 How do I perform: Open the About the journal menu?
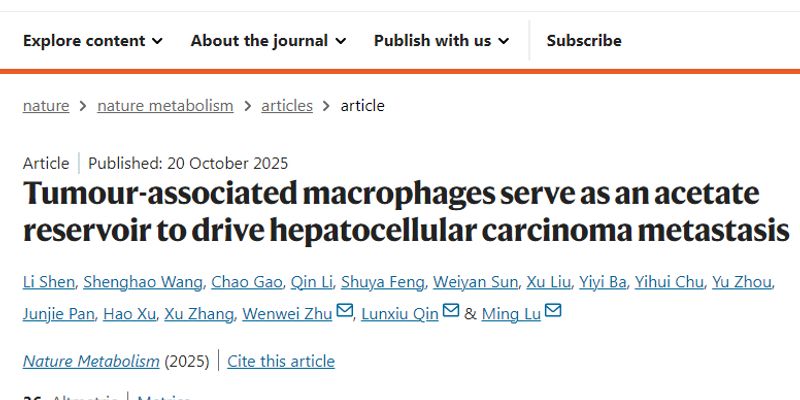pyautogui.click(x=268, y=41)
